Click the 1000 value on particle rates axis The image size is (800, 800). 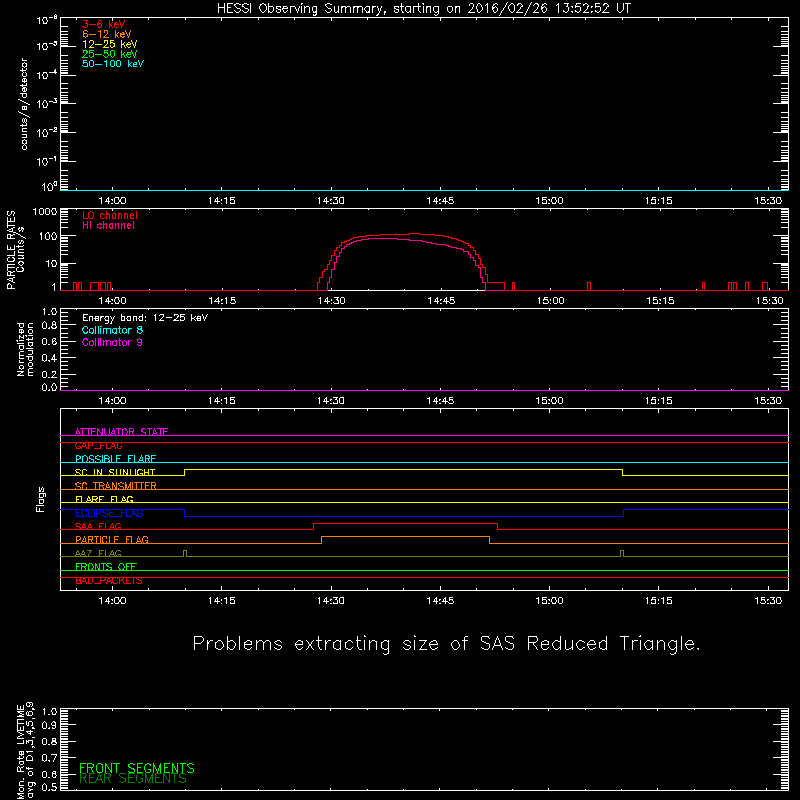tap(45, 212)
